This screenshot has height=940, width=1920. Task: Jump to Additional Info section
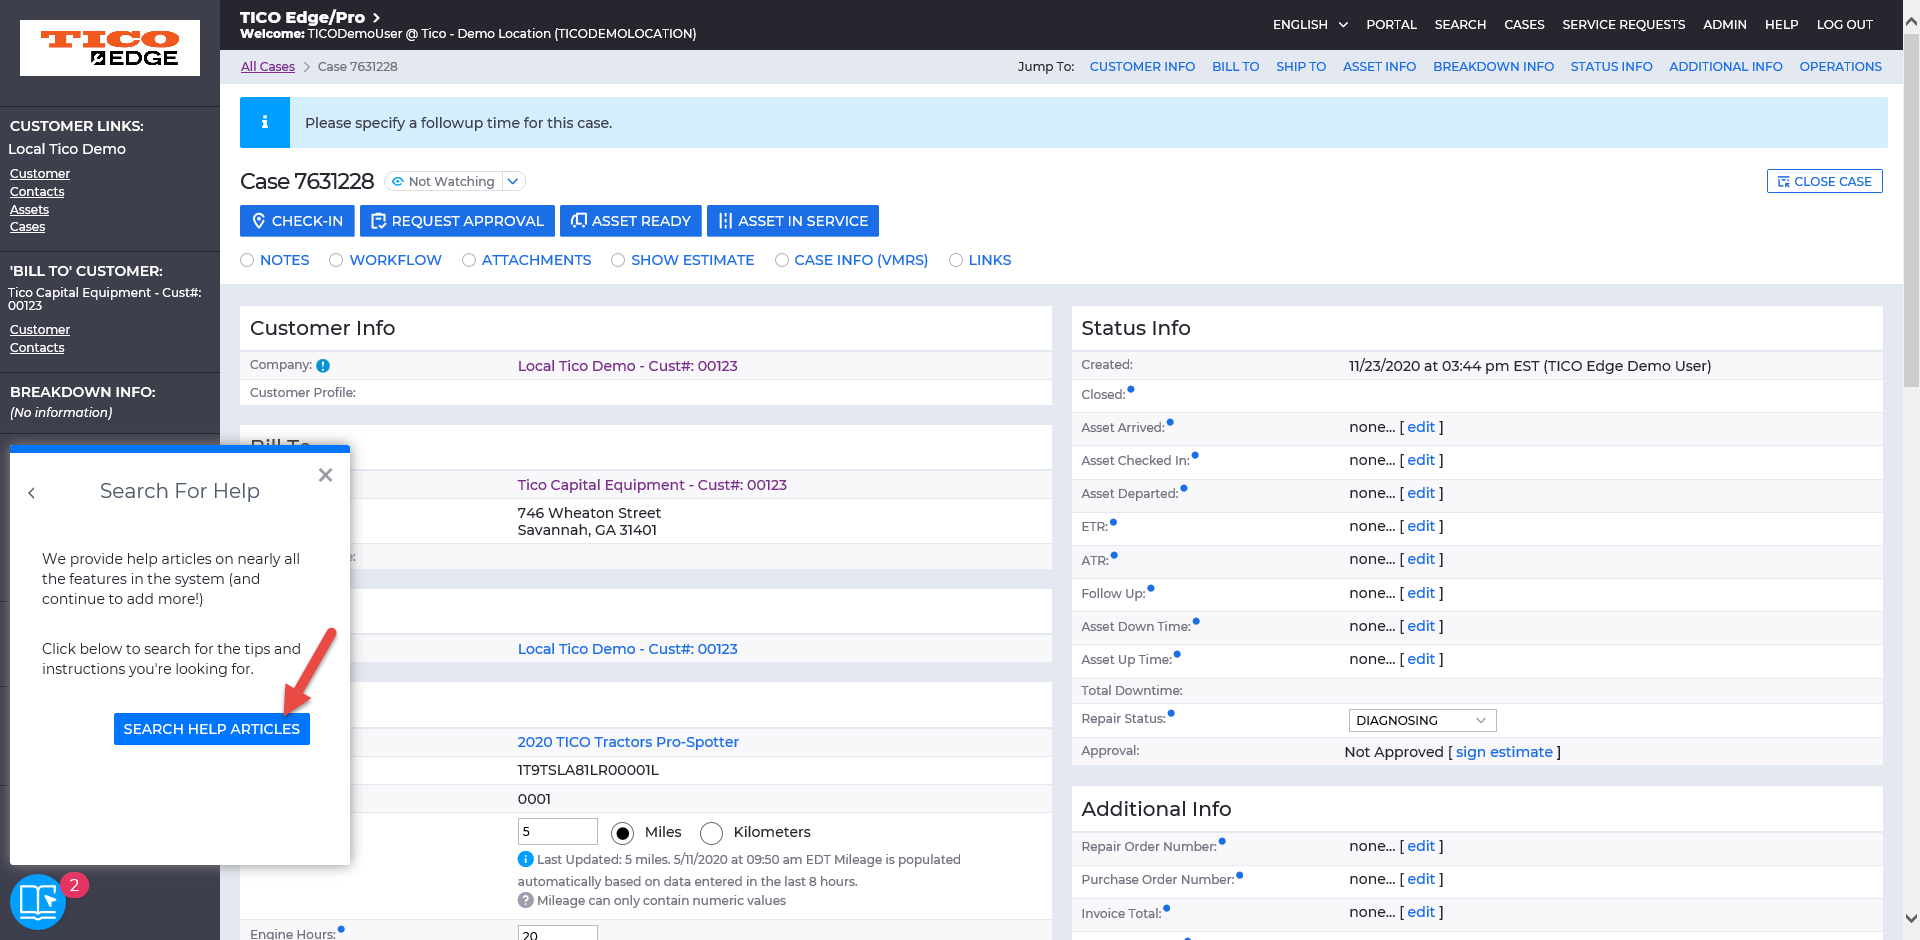coord(1725,66)
